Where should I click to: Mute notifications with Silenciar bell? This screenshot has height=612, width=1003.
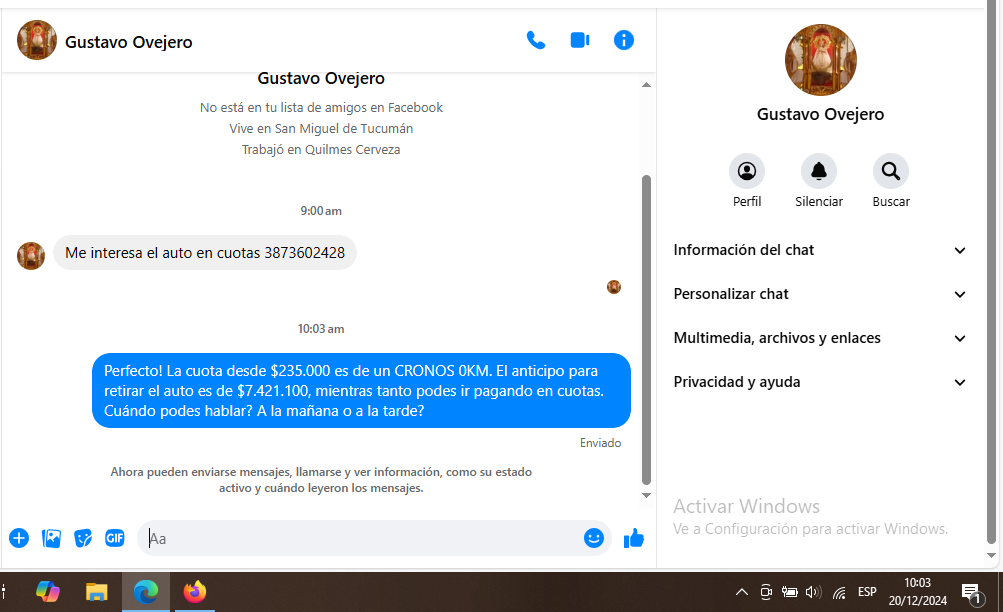(x=819, y=171)
